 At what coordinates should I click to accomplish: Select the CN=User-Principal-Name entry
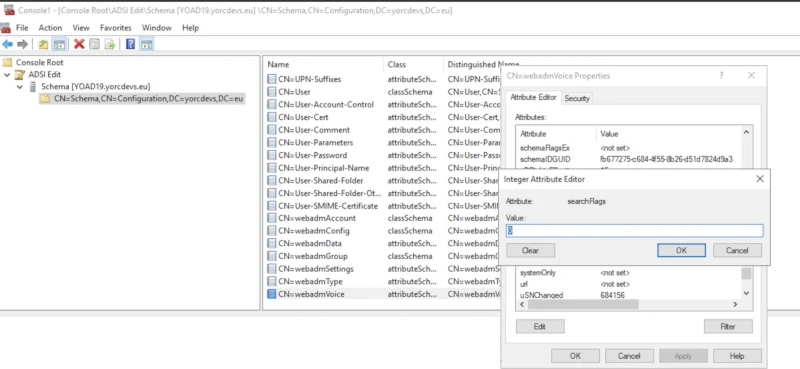click(x=323, y=168)
